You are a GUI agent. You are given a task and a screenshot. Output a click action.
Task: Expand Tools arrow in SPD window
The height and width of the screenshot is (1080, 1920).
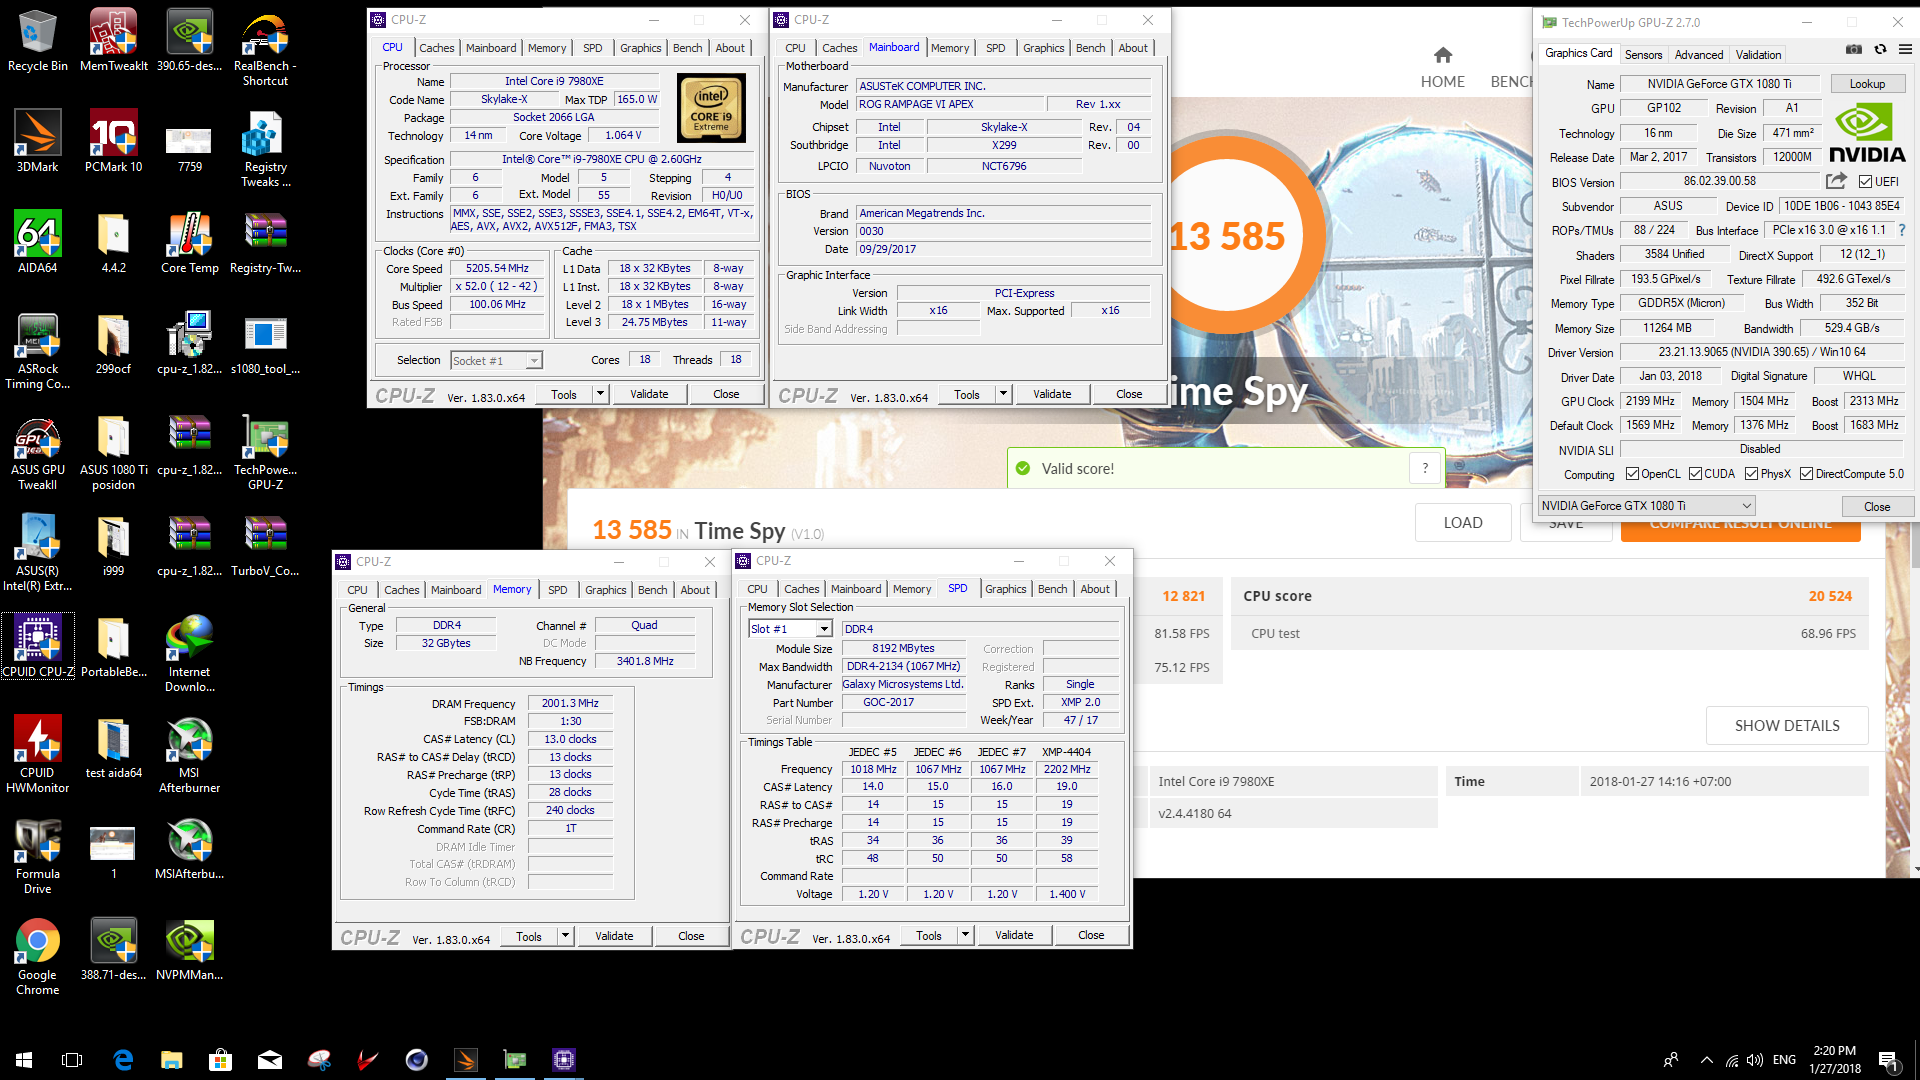click(966, 935)
